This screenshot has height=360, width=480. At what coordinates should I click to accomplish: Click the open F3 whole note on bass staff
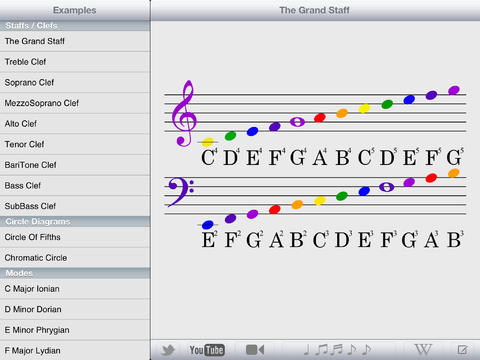point(386,187)
